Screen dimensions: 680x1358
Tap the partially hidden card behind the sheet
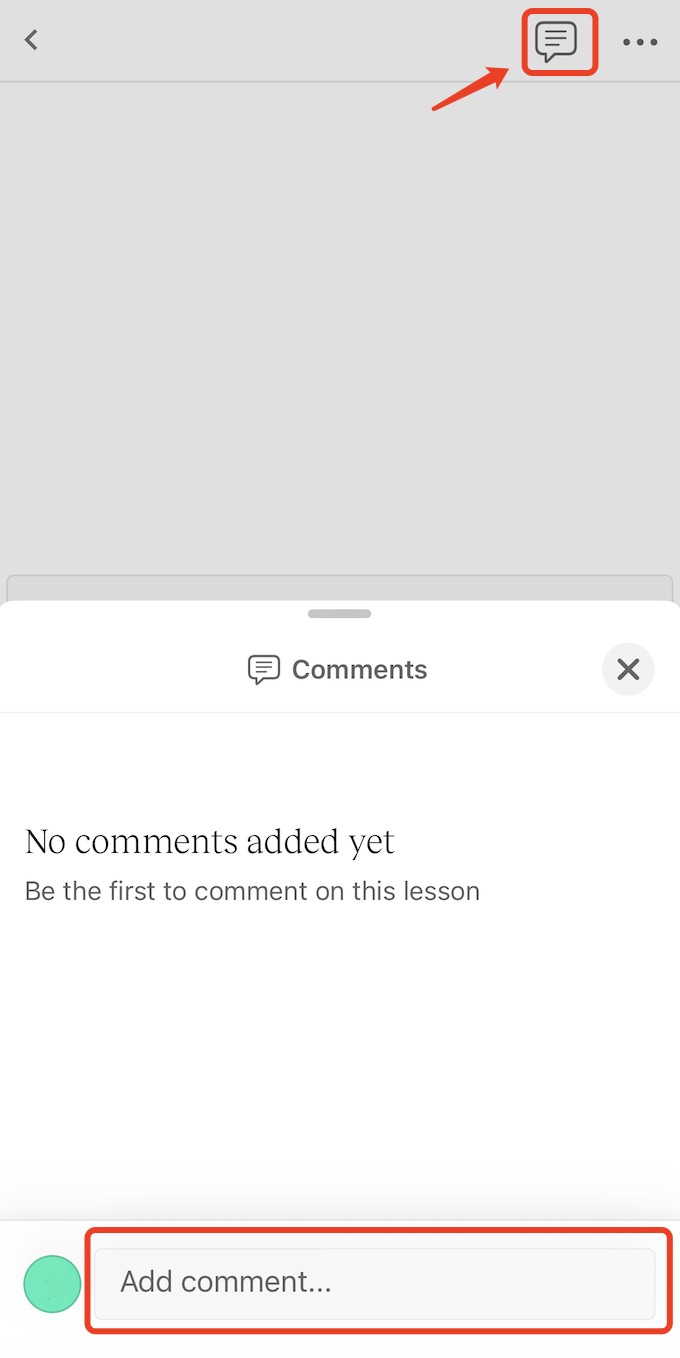340,588
